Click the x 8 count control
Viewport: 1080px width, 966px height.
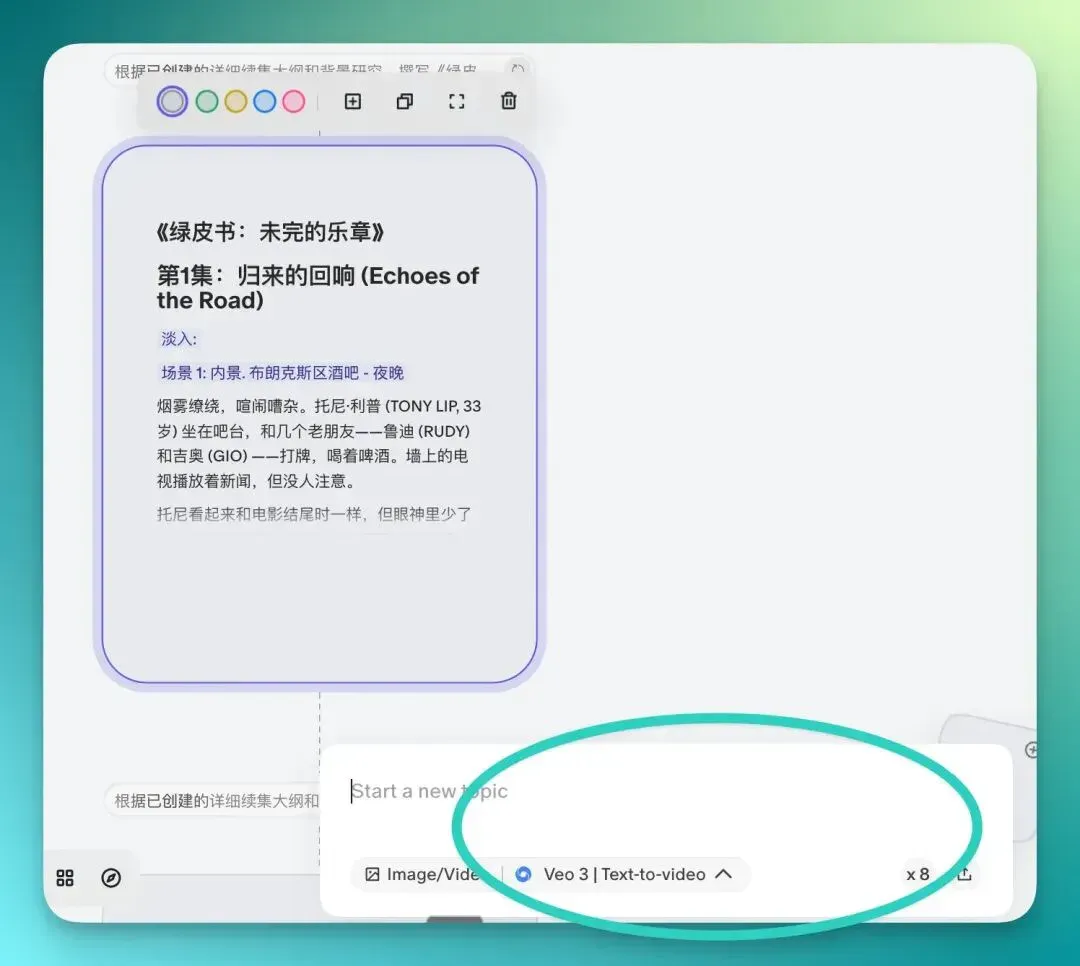(917, 874)
